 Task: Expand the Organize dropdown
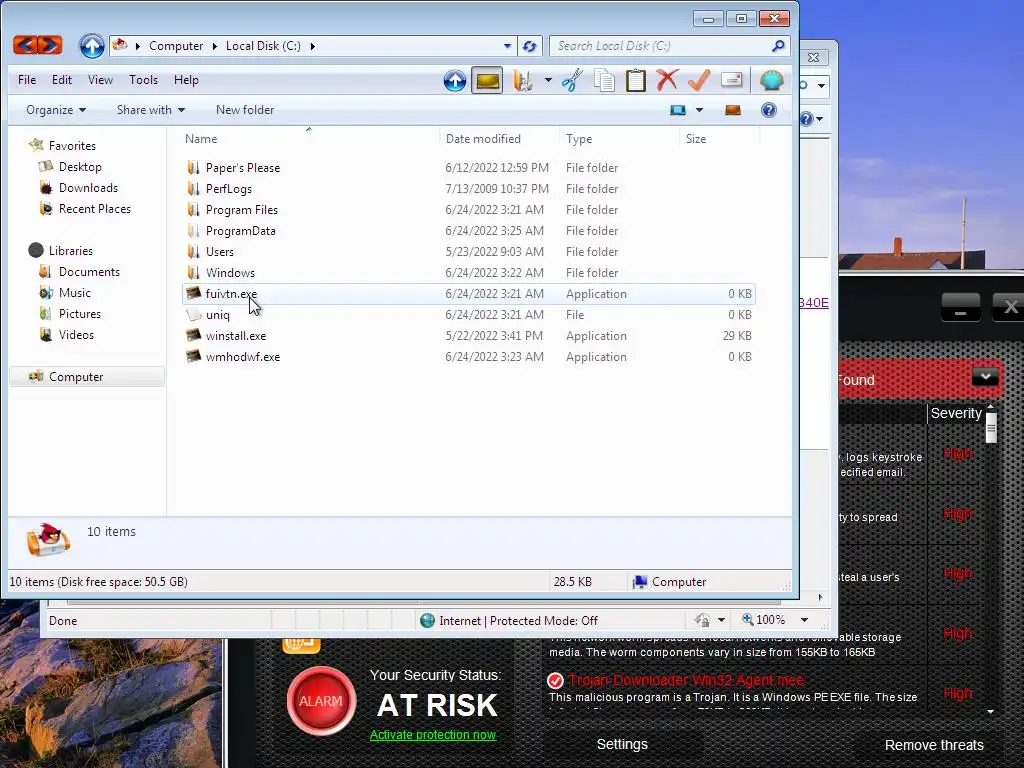tap(56, 110)
